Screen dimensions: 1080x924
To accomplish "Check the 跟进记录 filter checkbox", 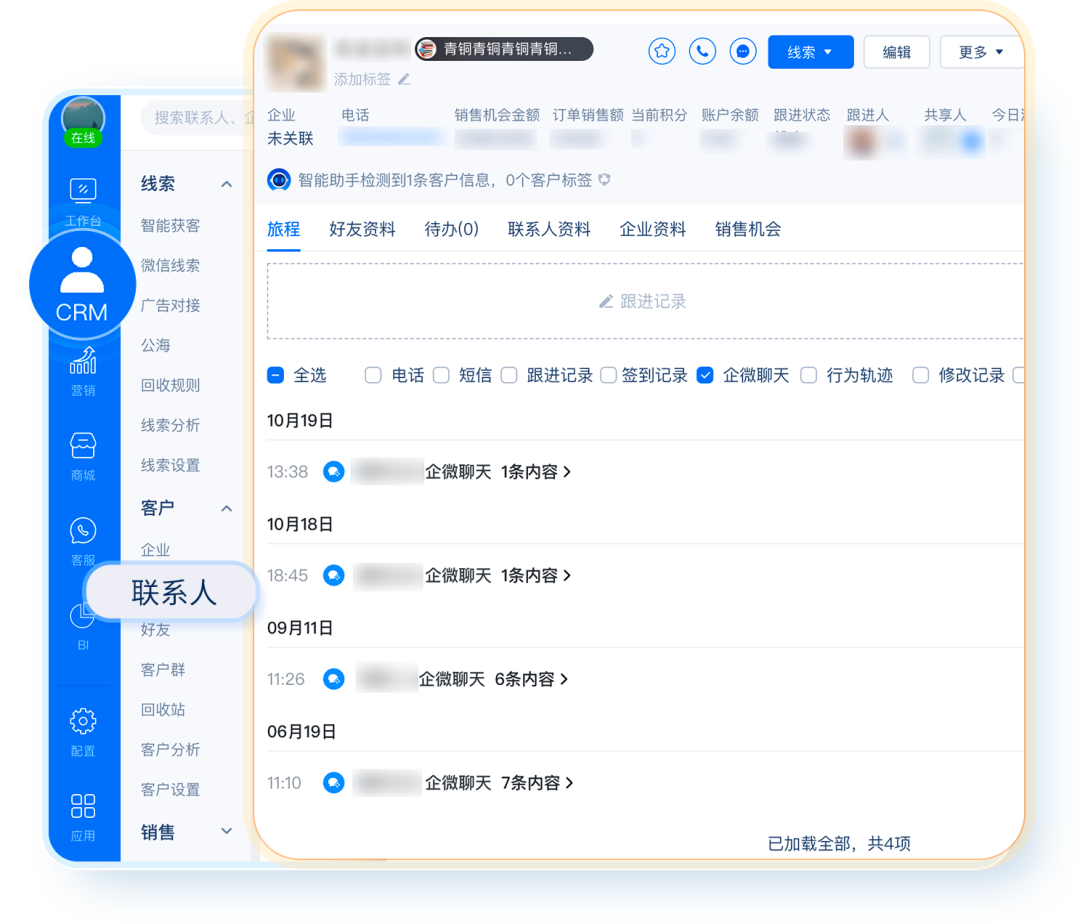I will (x=509, y=375).
